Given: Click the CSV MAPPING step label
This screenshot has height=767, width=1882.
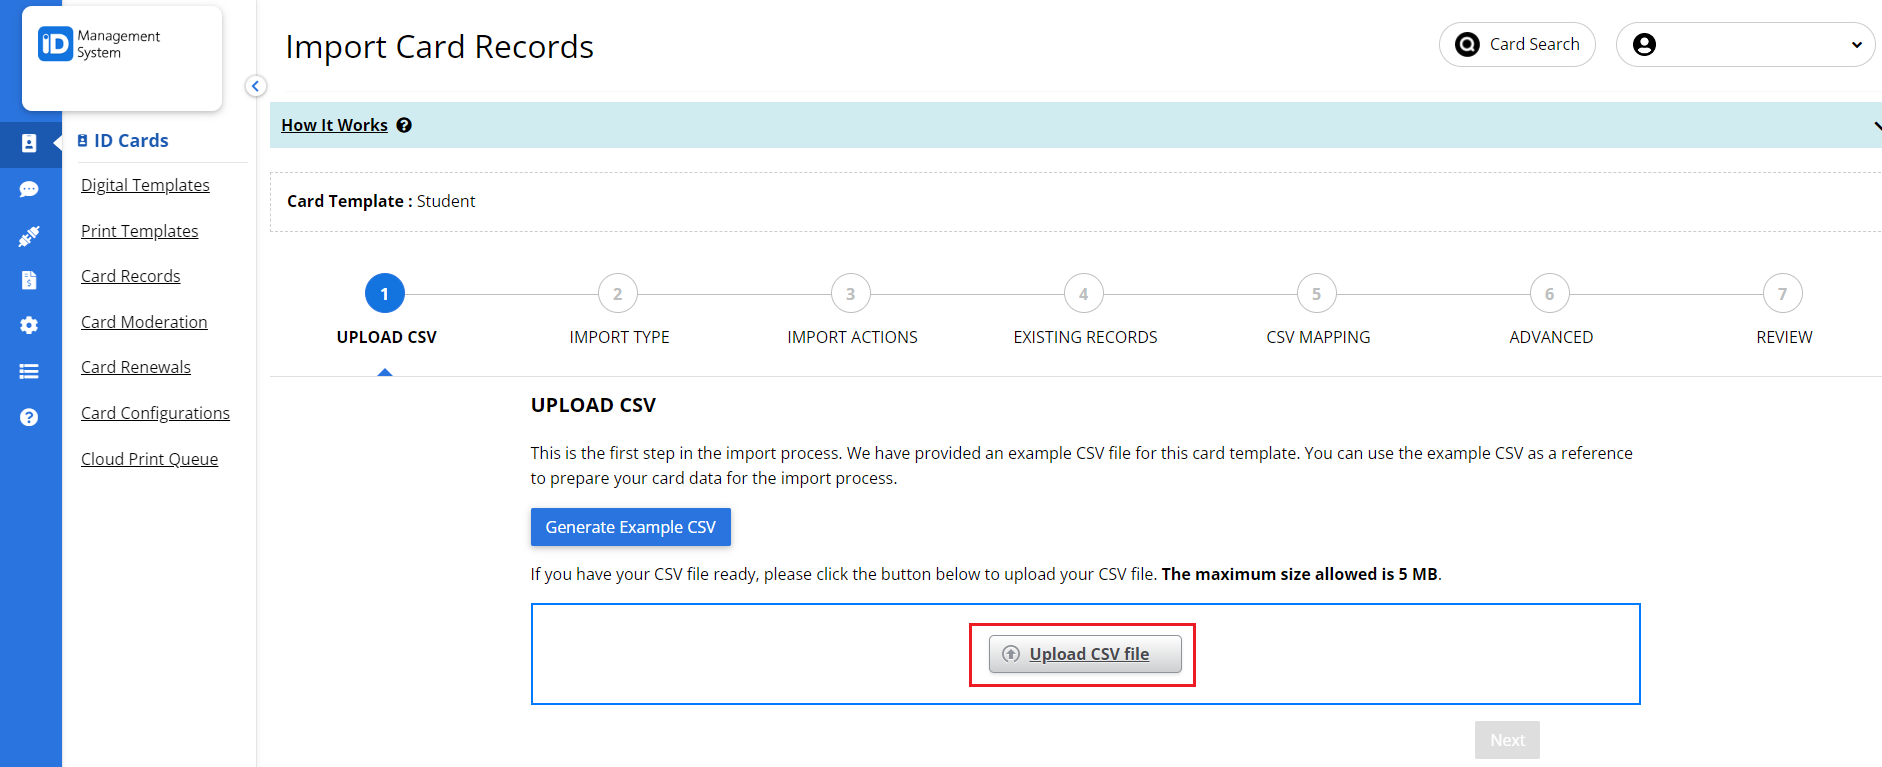Looking at the screenshot, I should click(x=1318, y=337).
